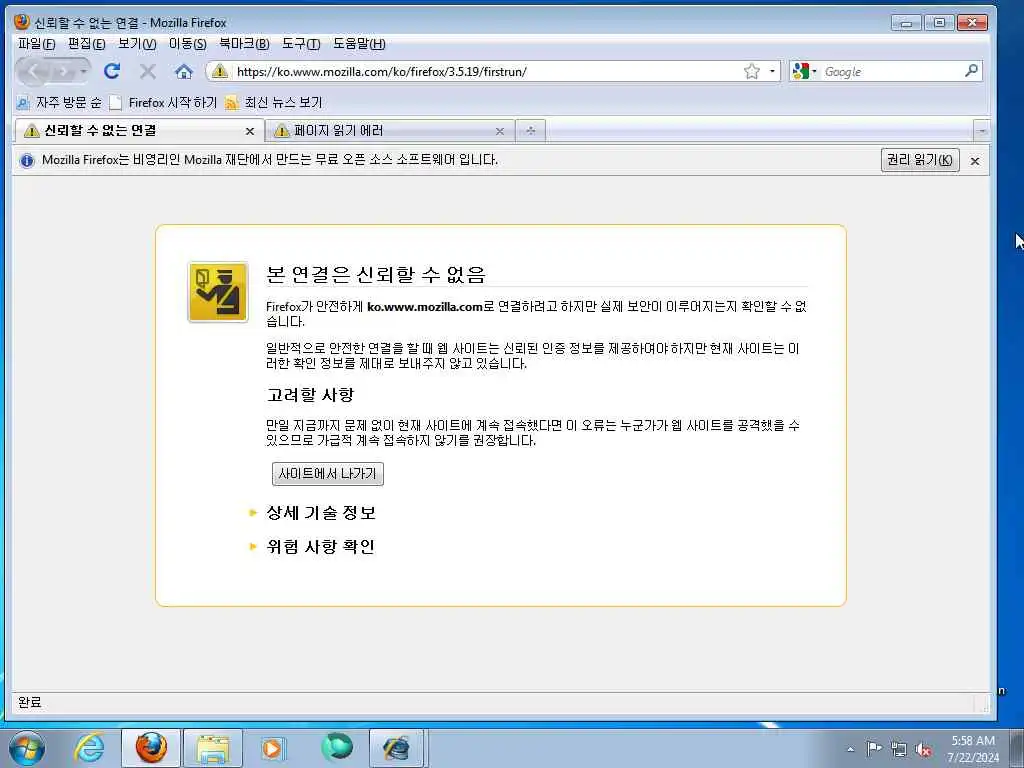This screenshot has height=768, width=1024.
Task: Open the 편집(E) menu
Action: (86, 44)
